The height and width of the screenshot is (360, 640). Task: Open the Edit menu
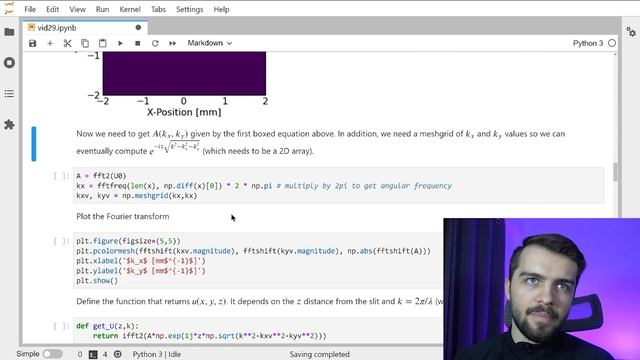pyautogui.click(x=53, y=9)
